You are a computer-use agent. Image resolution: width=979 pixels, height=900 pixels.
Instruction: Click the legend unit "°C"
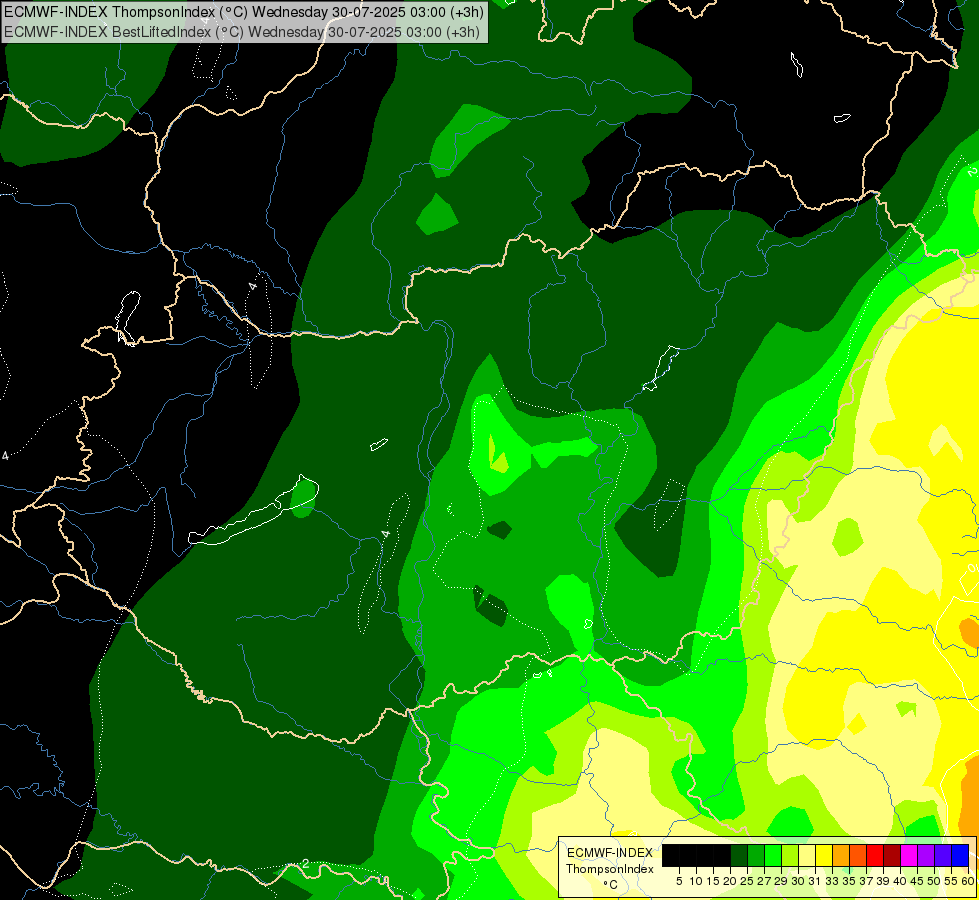610,885
